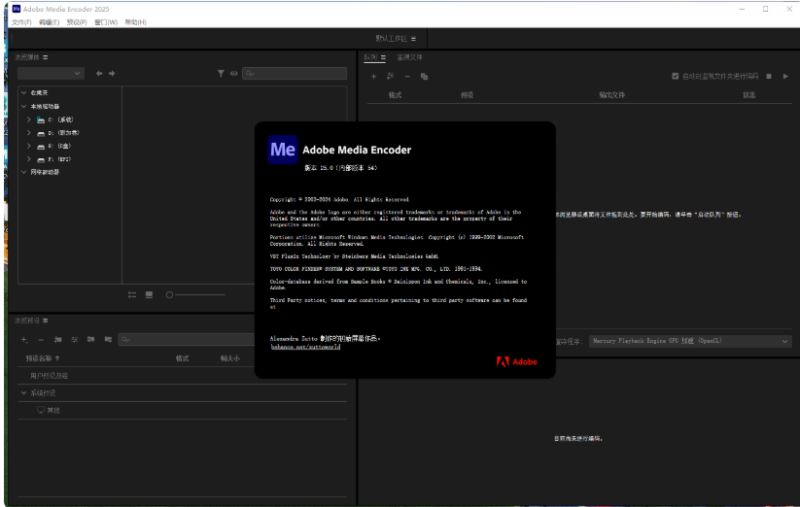Collapse the Network Drives tree section
Screen dimensions: 800x507
pos(23,172)
